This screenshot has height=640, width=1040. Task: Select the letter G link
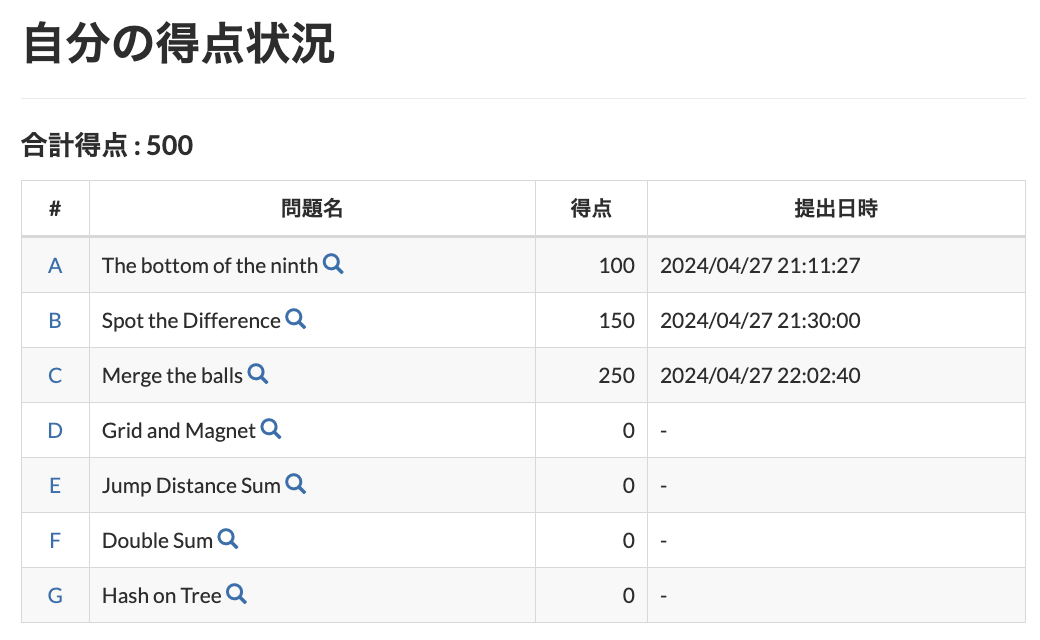55,594
